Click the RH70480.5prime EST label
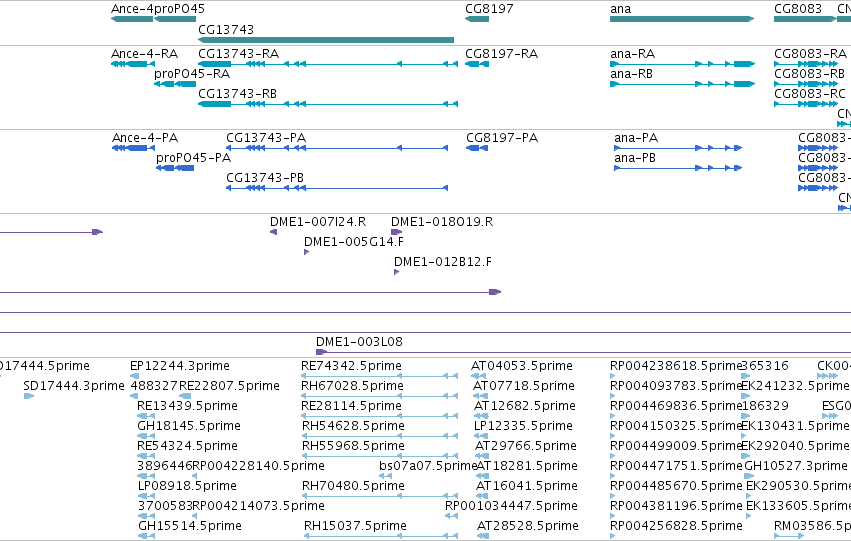This screenshot has height=541, width=851. [353, 486]
